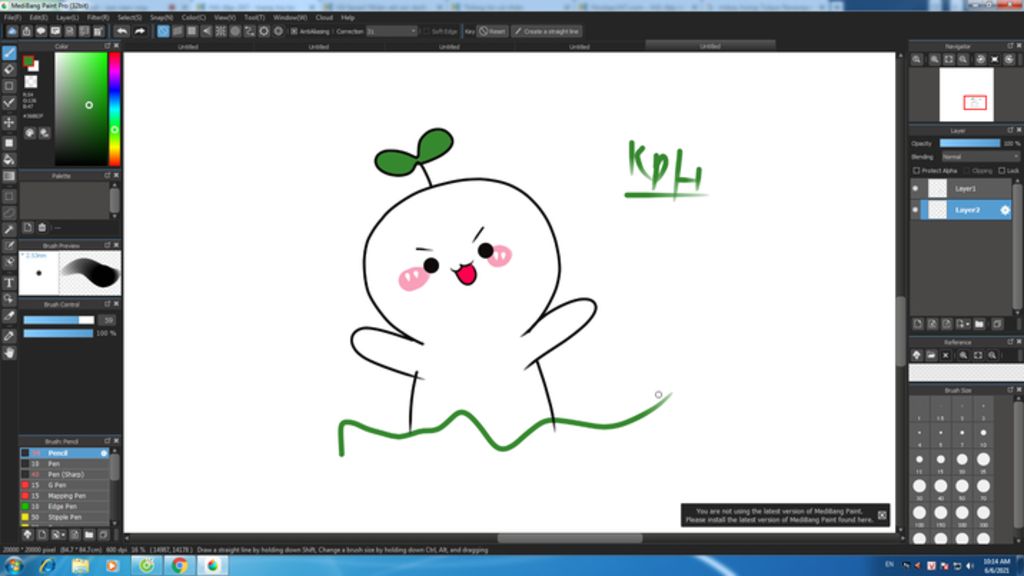Open image file in Reference panel
This screenshot has height=576, width=1024.
coord(931,355)
